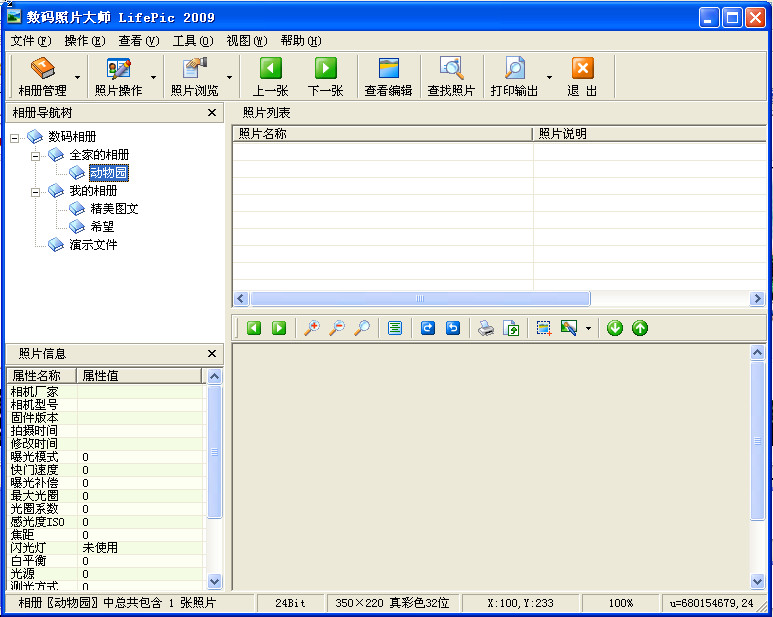Screen dimensions: 773x617
Task: Select the 演示文件 album
Action: point(93,244)
